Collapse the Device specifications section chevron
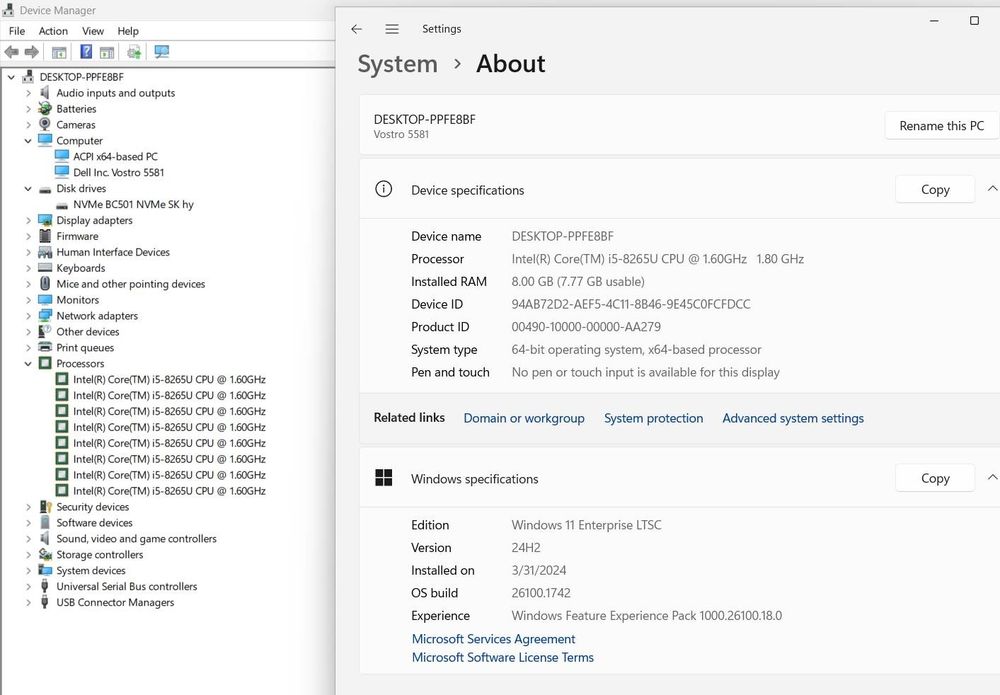 point(992,189)
